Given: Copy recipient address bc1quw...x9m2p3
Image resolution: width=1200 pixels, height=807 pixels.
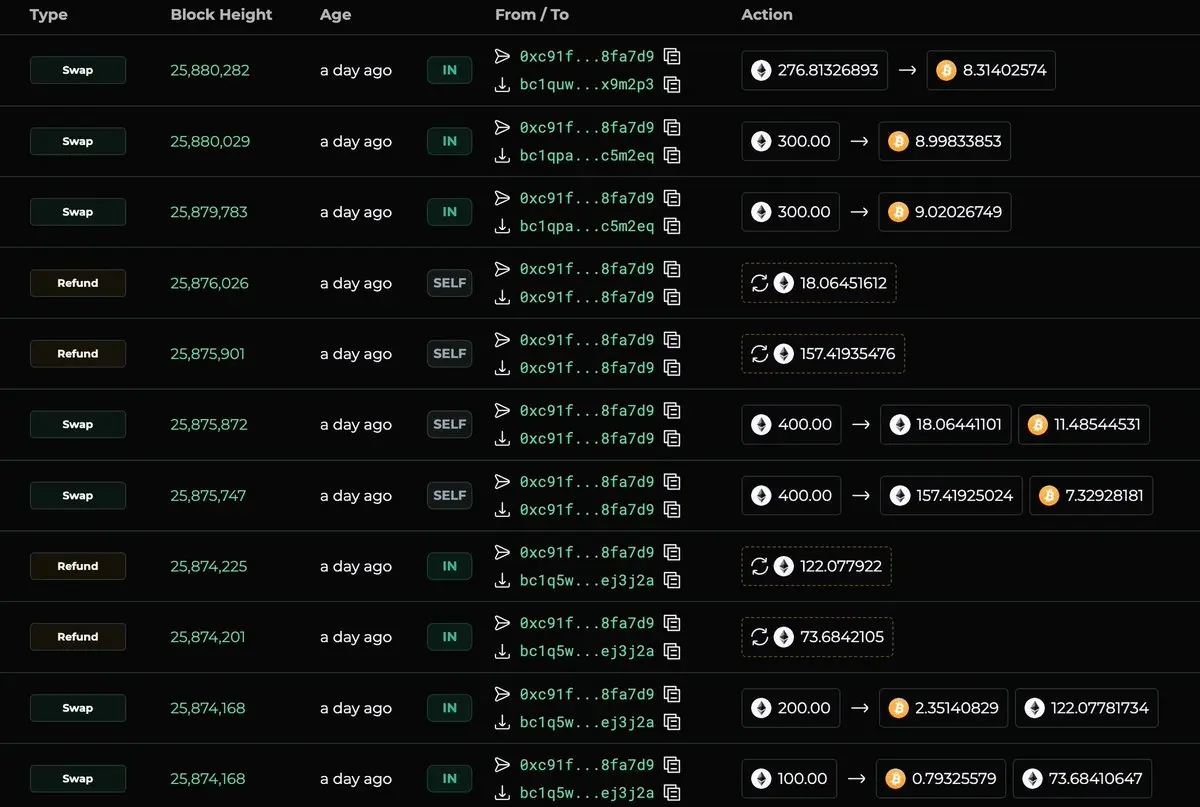Looking at the screenshot, I should 672,85.
